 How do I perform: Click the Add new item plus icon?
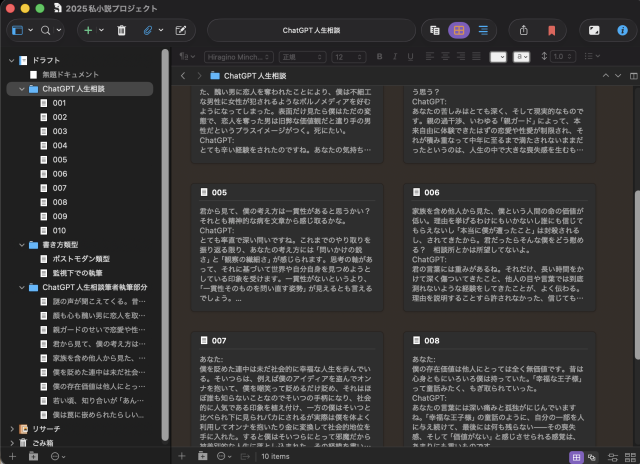click(x=88, y=31)
